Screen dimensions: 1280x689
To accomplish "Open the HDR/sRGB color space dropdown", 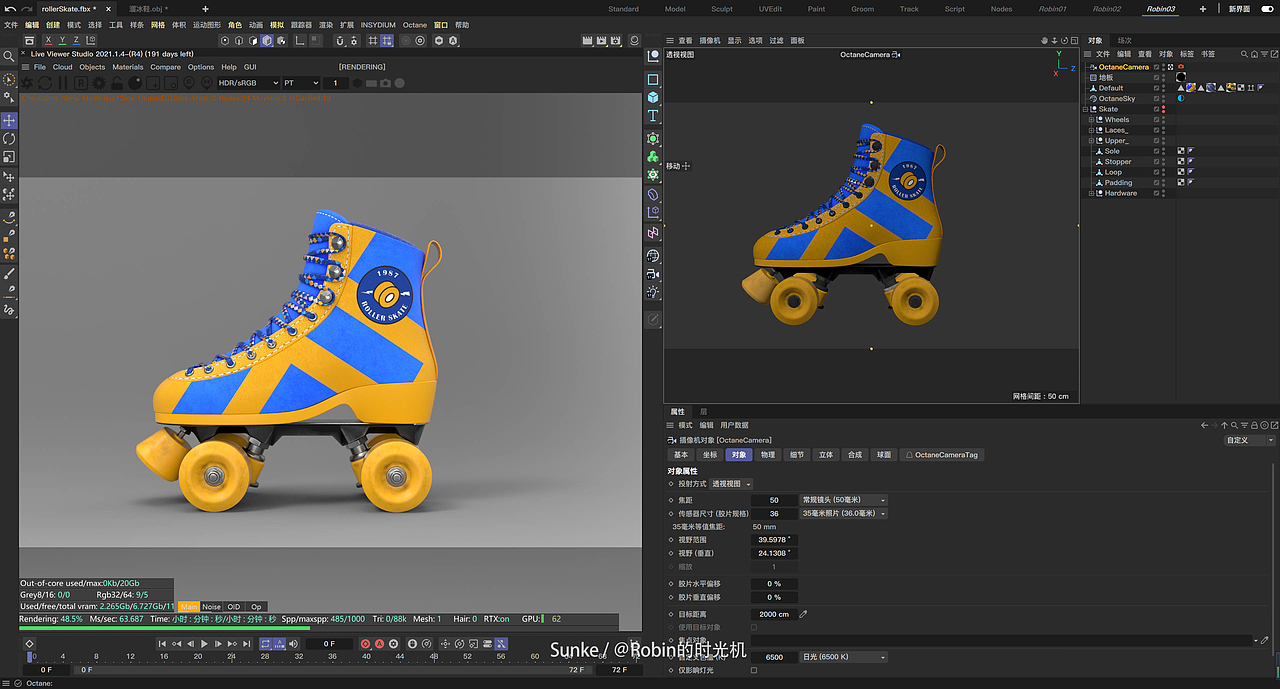I will [x=247, y=83].
